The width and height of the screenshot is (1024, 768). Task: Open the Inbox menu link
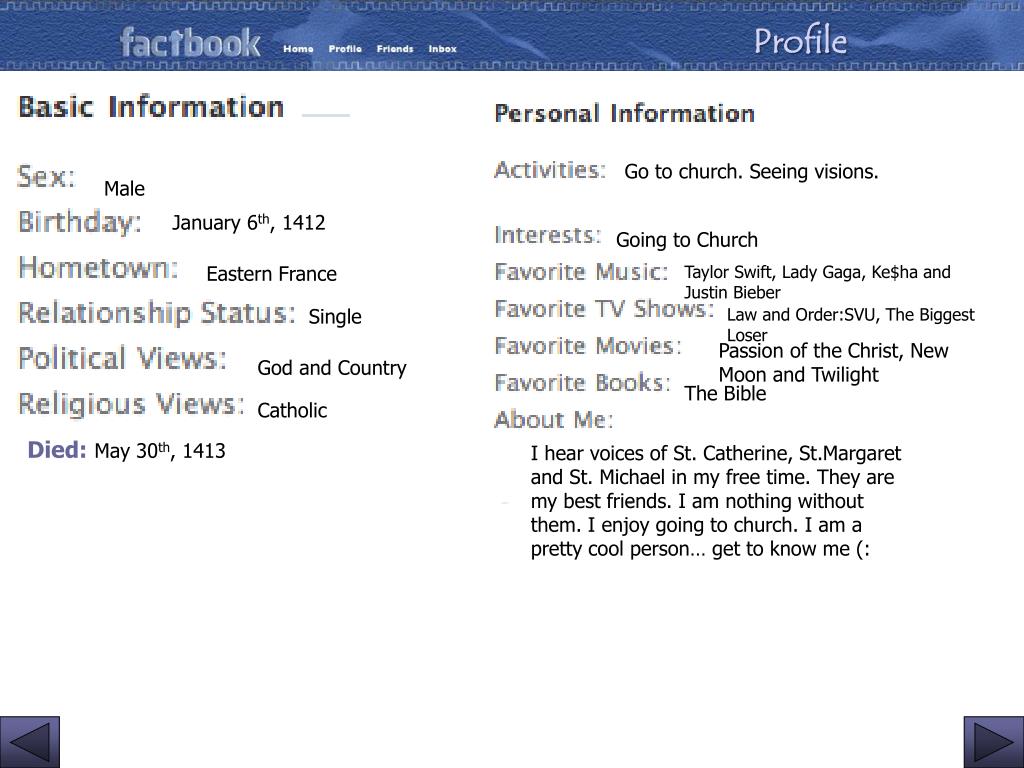[442, 49]
